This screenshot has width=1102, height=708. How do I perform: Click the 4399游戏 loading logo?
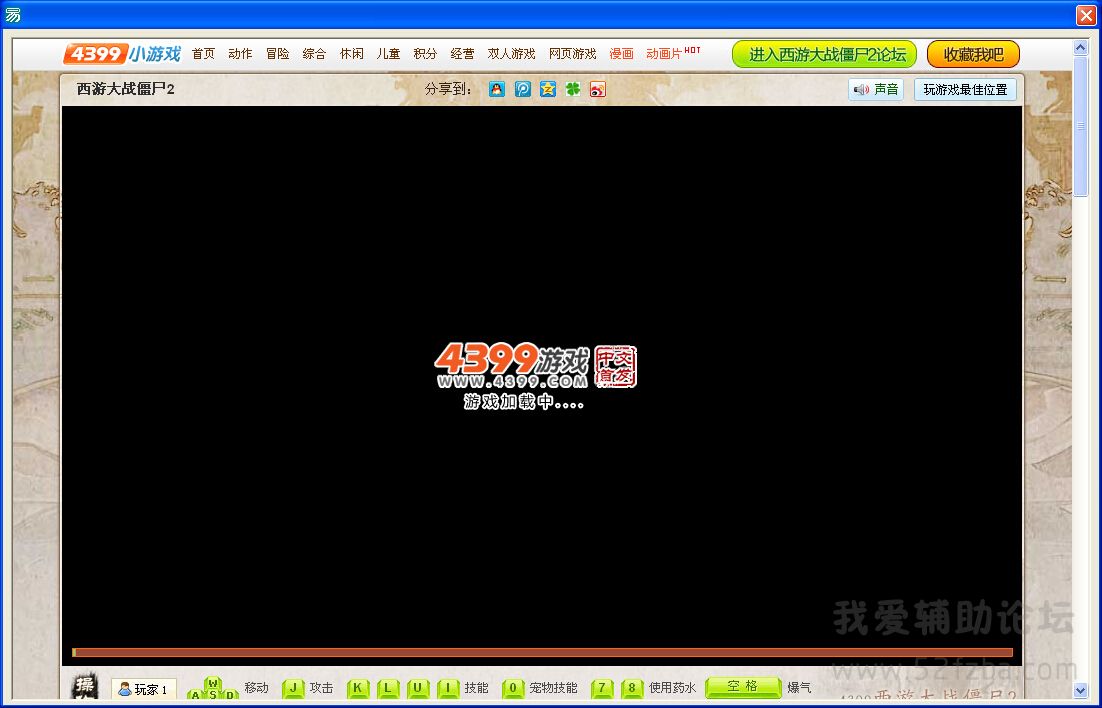(x=536, y=366)
